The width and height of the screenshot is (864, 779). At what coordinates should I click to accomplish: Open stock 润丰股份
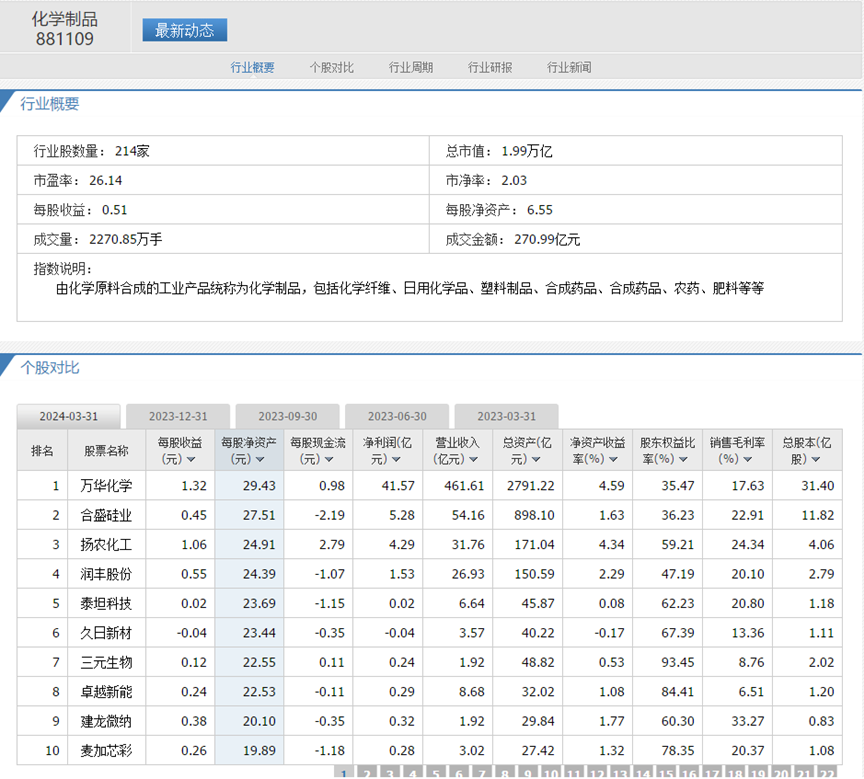(106, 574)
